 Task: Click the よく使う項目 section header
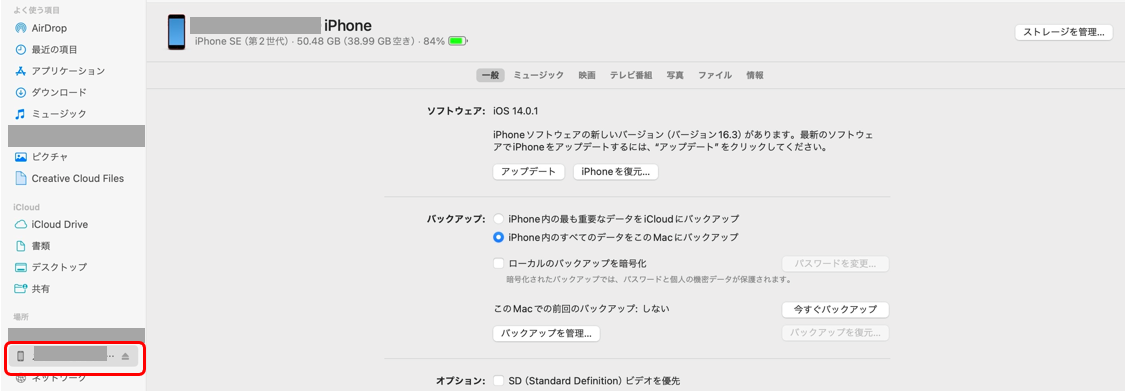pyautogui.click(x=37, y=11)
